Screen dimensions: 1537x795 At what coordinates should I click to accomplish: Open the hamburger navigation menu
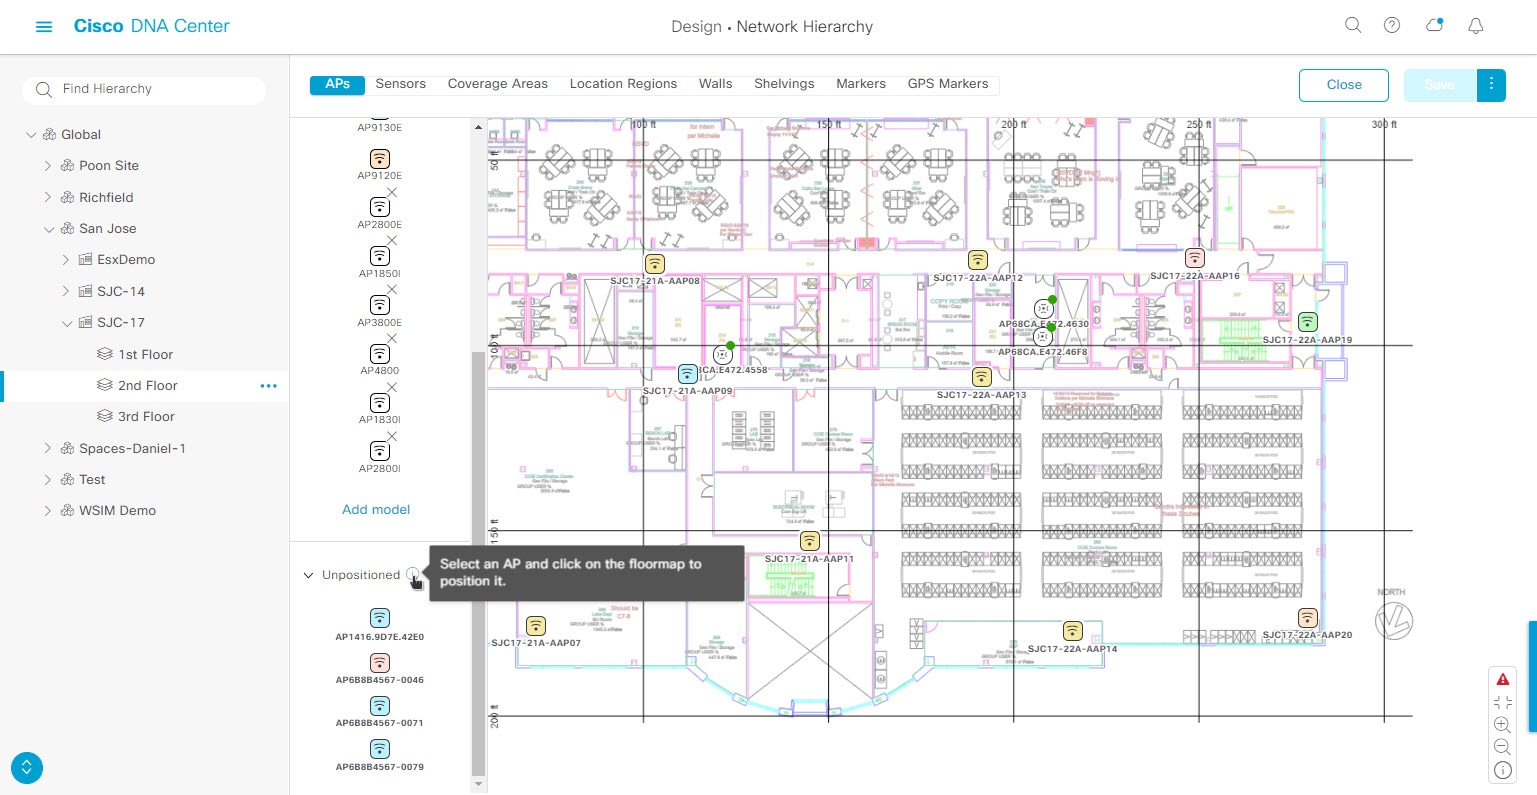tap(44, 27)
